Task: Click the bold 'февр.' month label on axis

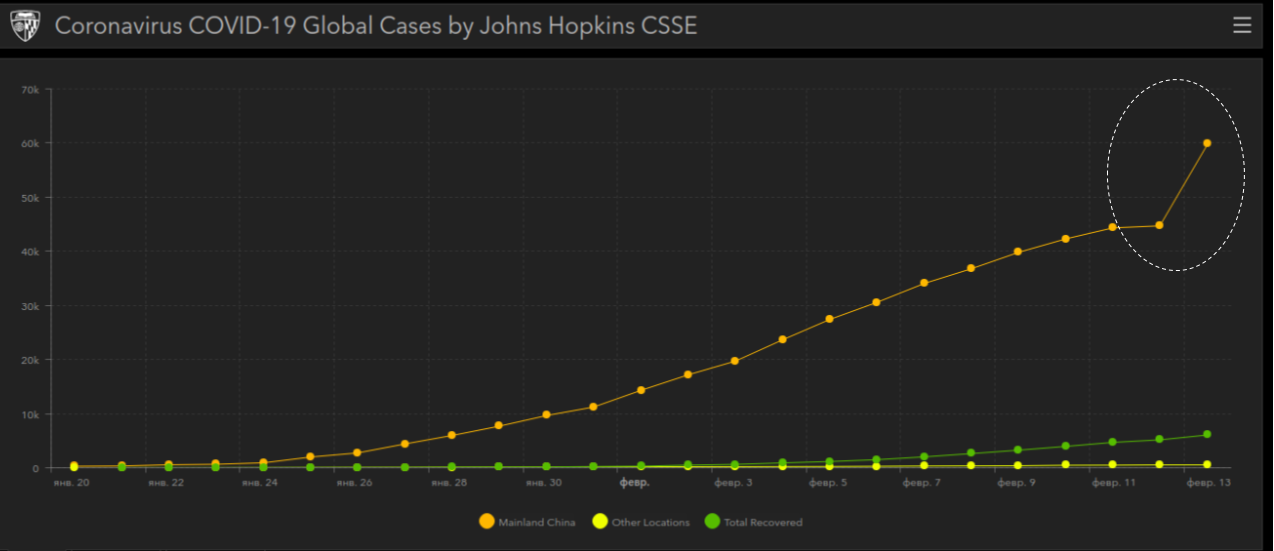Action: 635,482
